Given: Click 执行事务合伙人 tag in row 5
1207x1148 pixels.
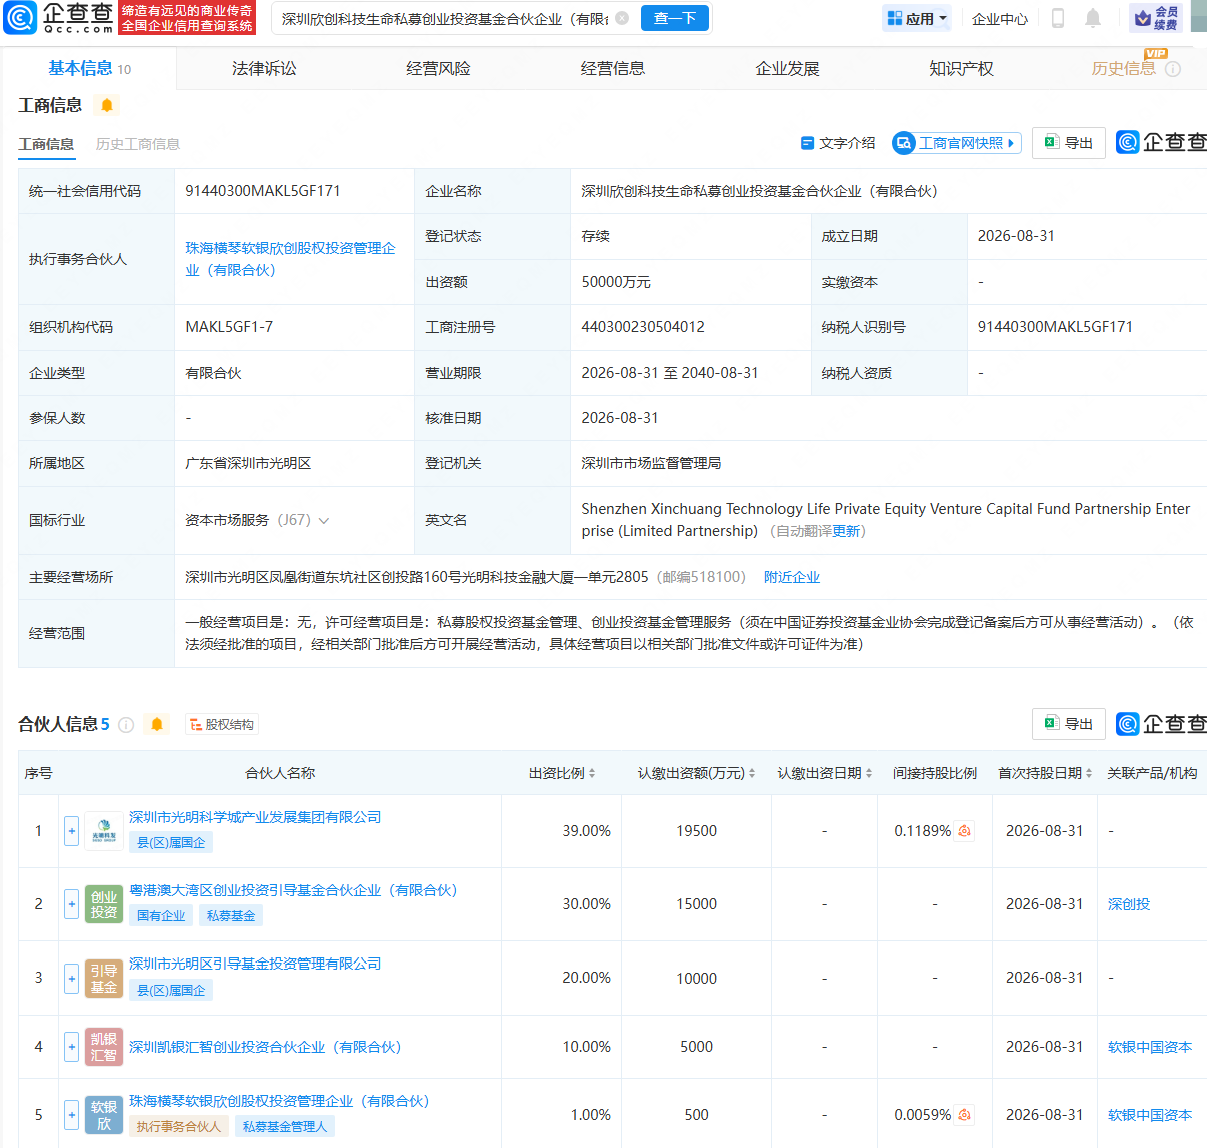Looking at the screenshot, I should (179, 1127).
